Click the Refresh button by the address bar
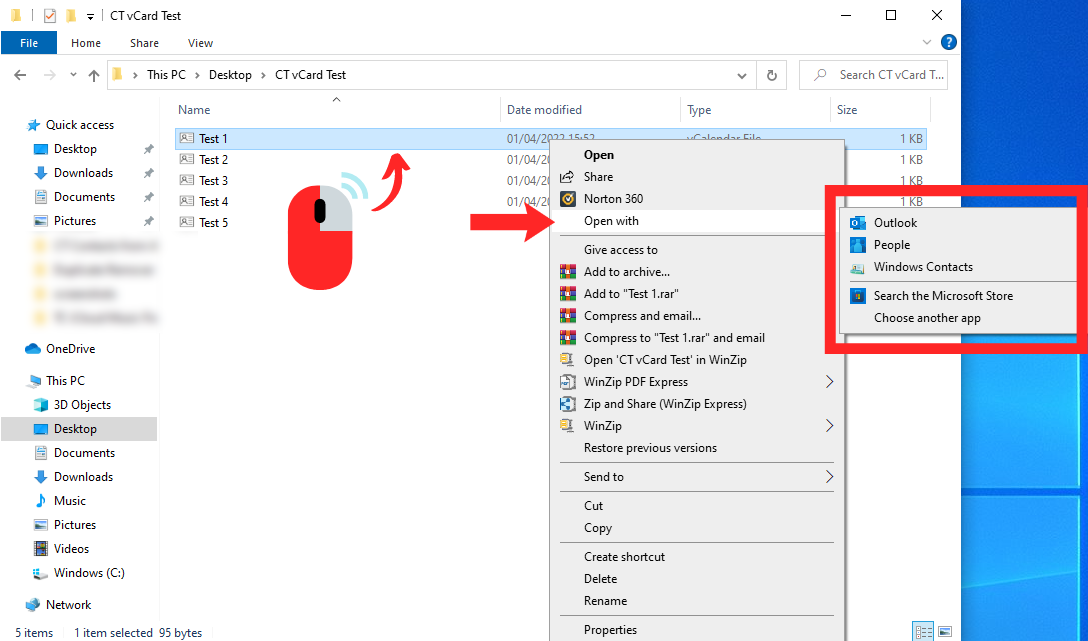Image resolution: width=1088 pixels, height=641 pixels. (772, 75)
